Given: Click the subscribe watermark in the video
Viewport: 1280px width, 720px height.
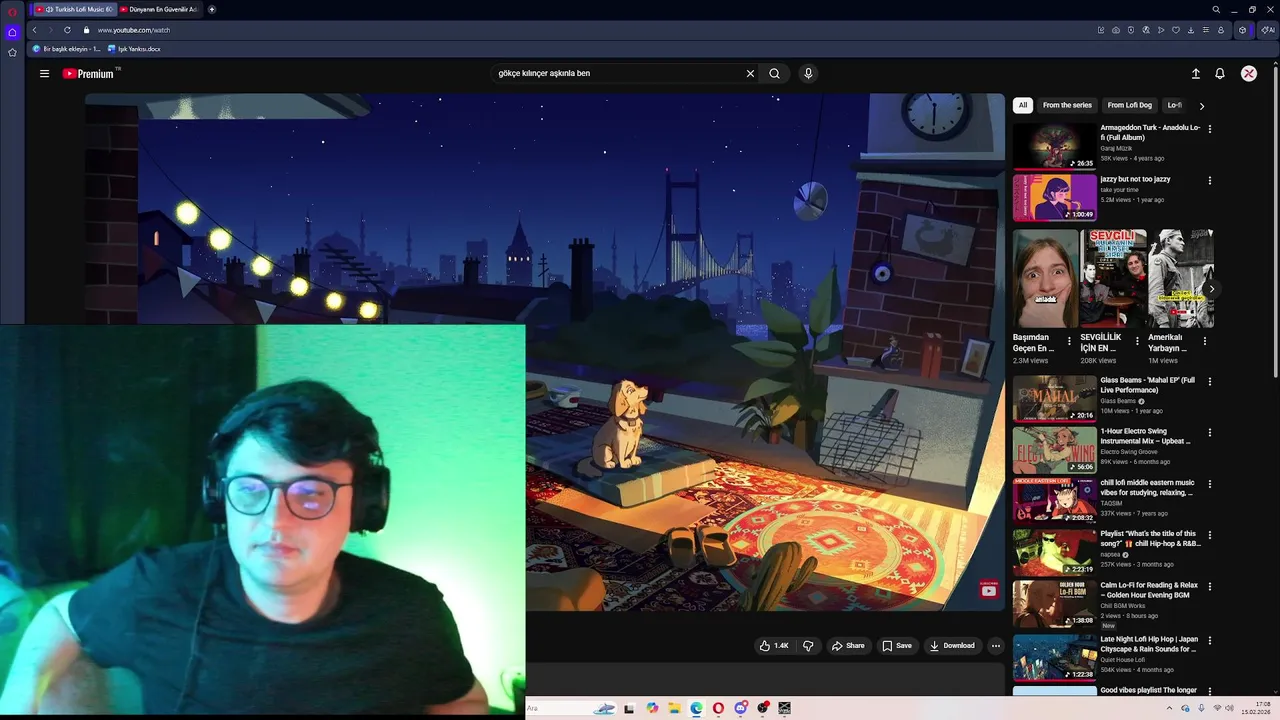Looking at the screenshot, I should click(988, 589).
